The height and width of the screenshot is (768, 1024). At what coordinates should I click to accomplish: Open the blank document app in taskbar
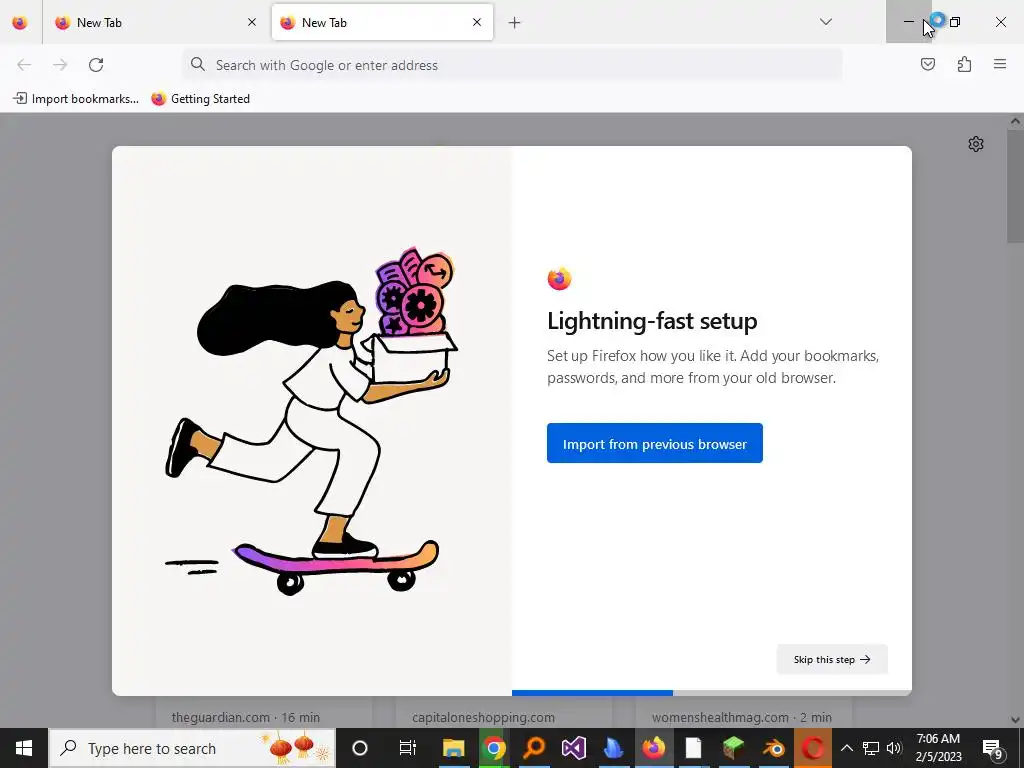click(x=694, y=748)
